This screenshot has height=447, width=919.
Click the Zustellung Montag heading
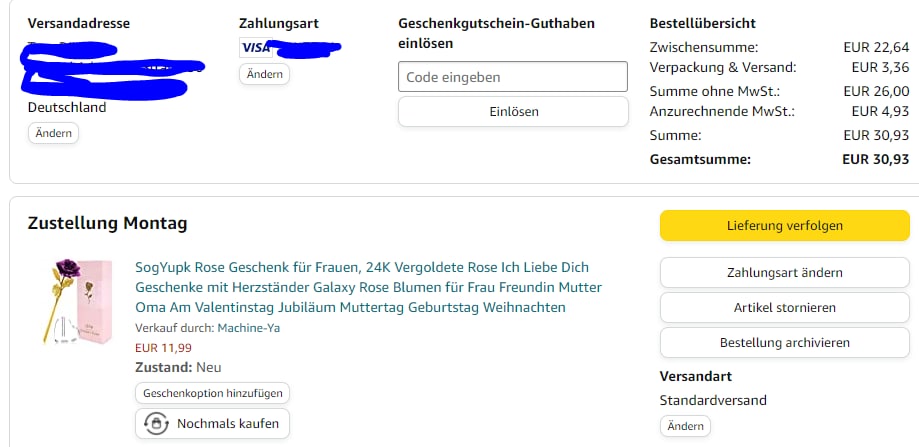tap(107, 224)
